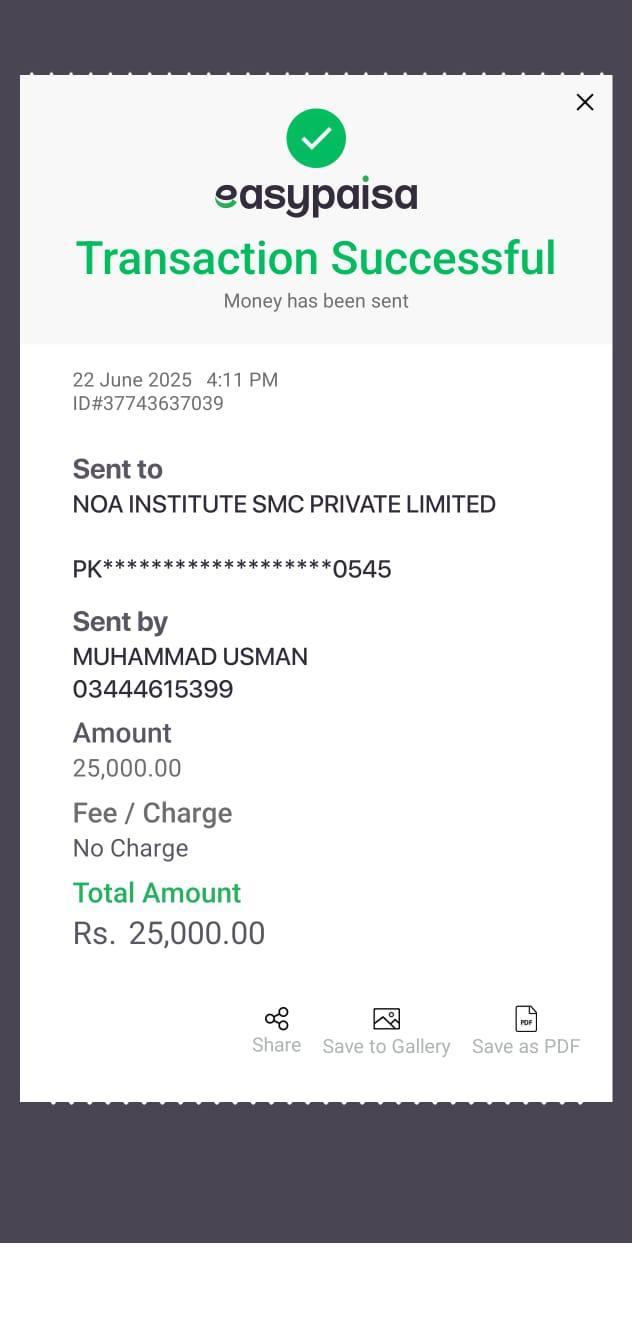The height and width of the screenshot is (1320, 632).
Task: Click the Save to Gallery picture icon
Action: pyautogui.click(x=386, y=1019)
